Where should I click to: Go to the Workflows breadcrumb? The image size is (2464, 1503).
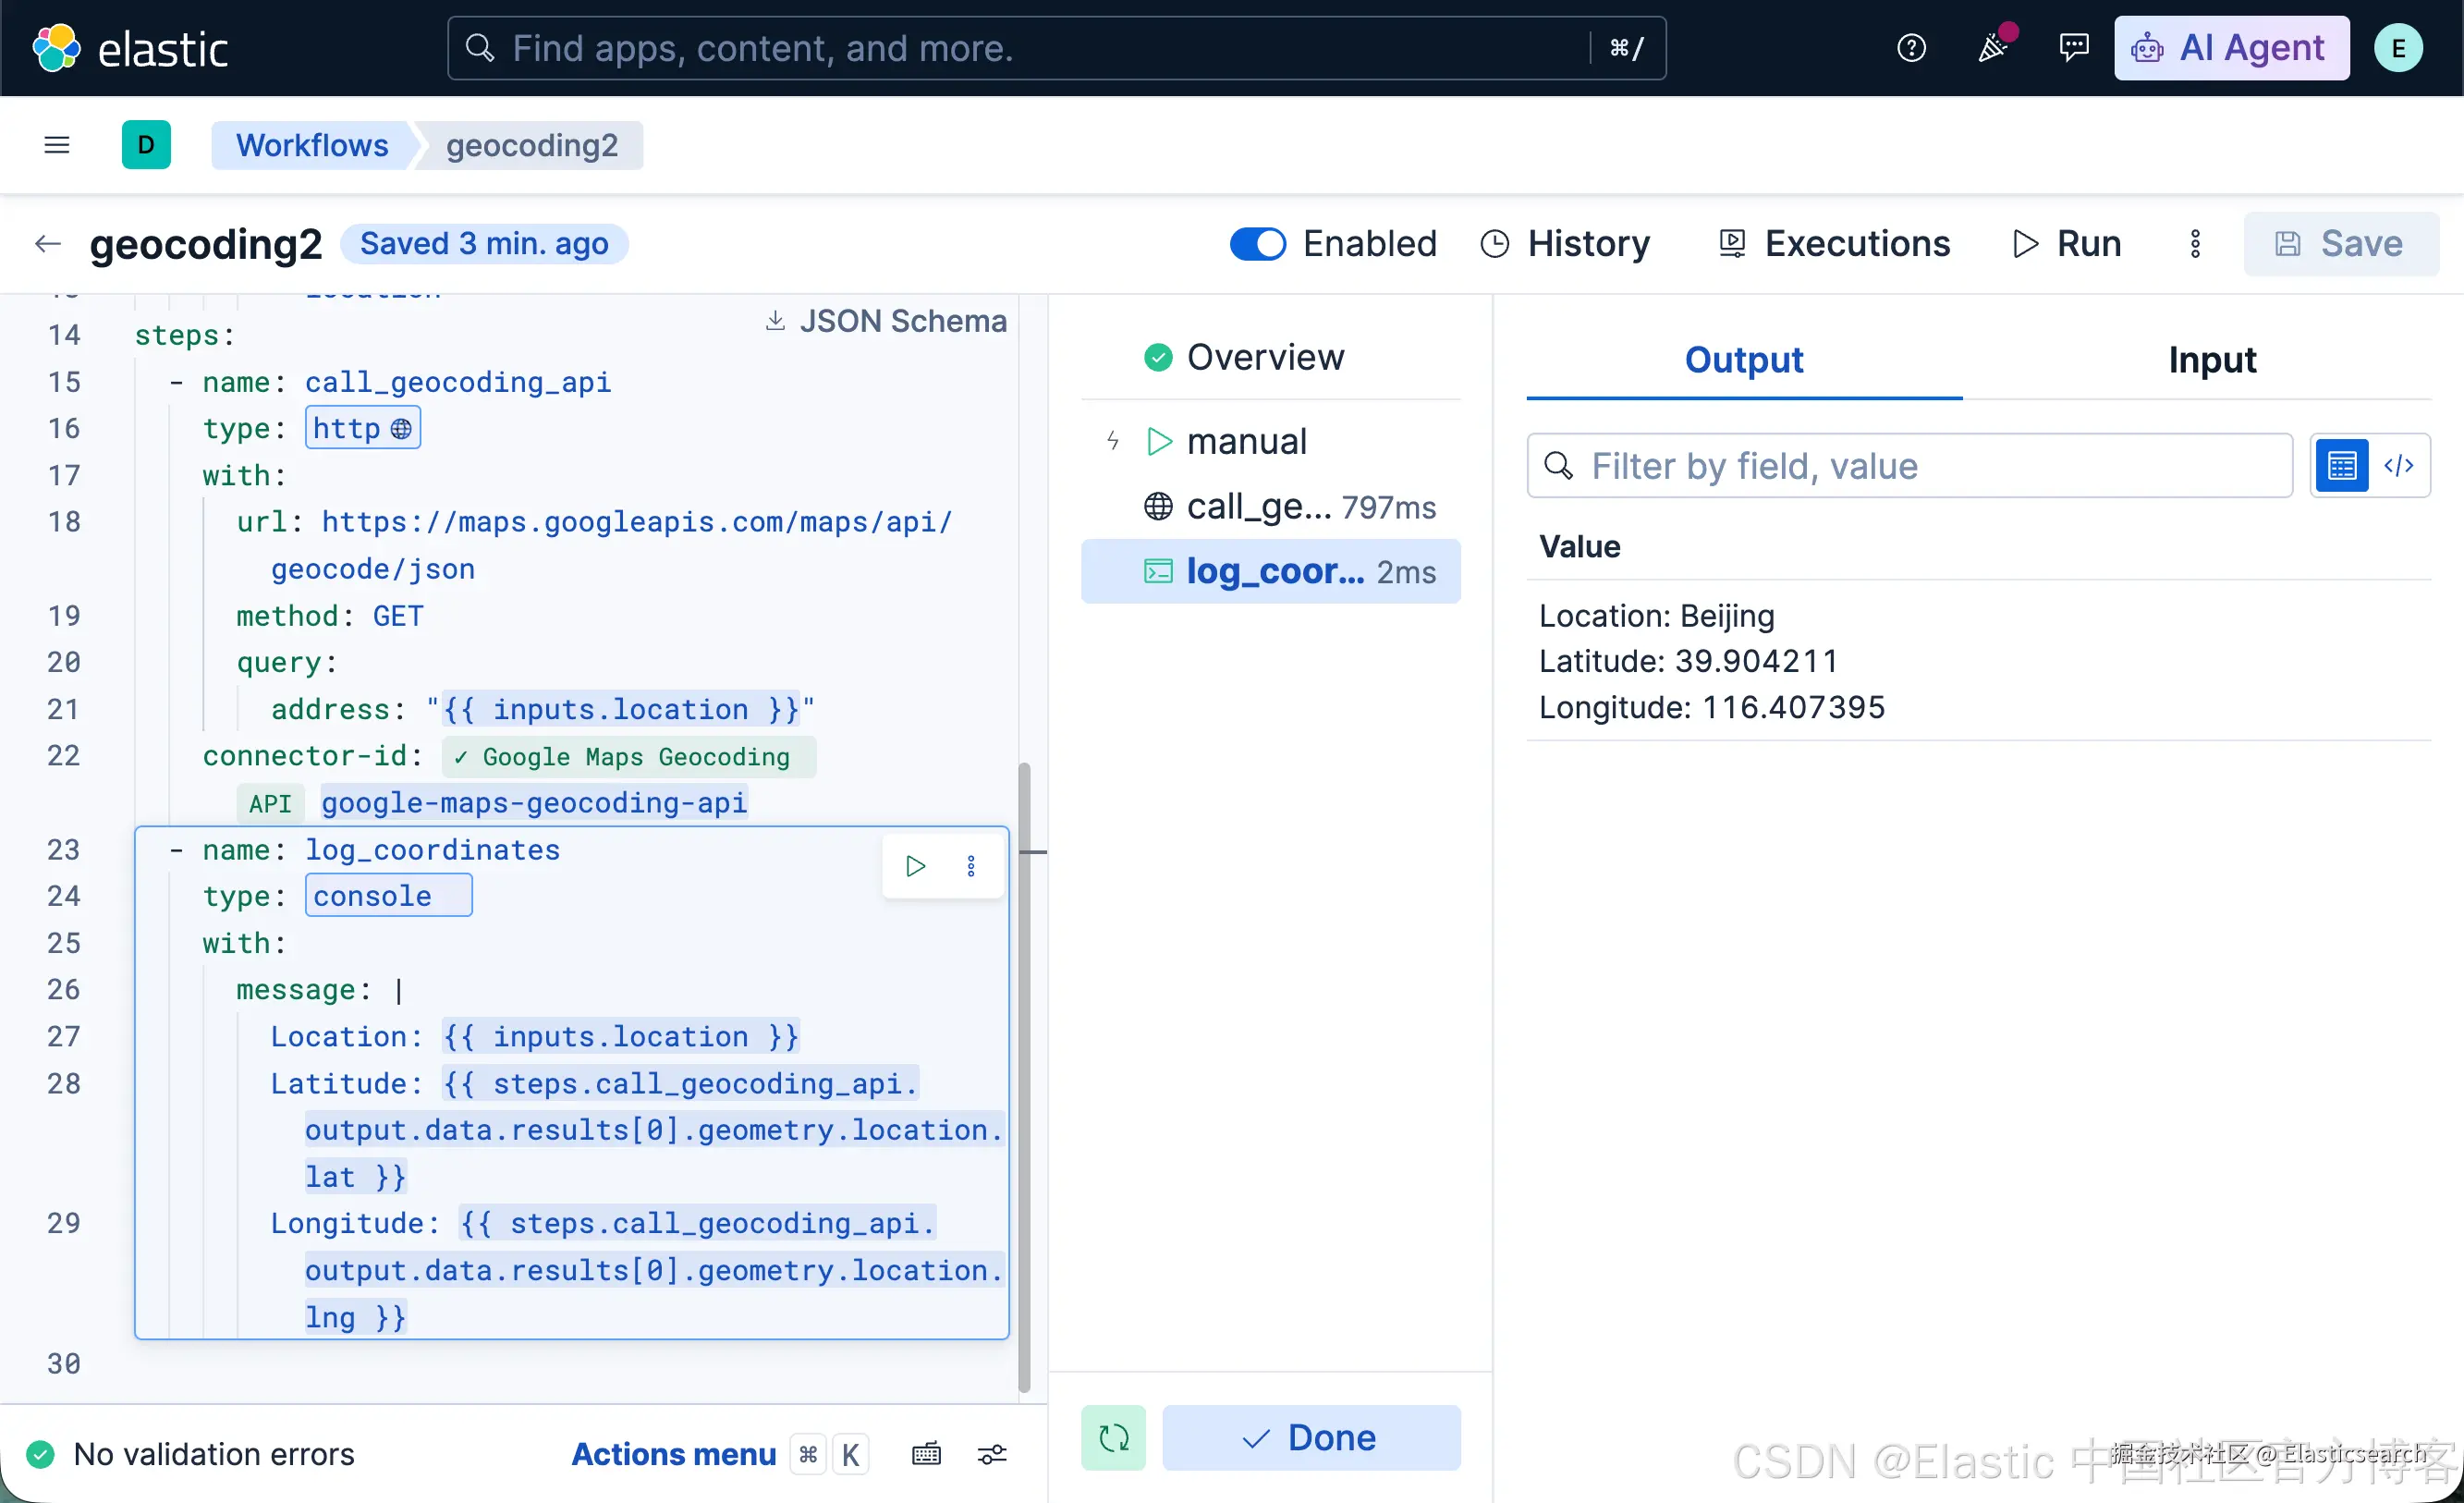click(x=312, y=145)
